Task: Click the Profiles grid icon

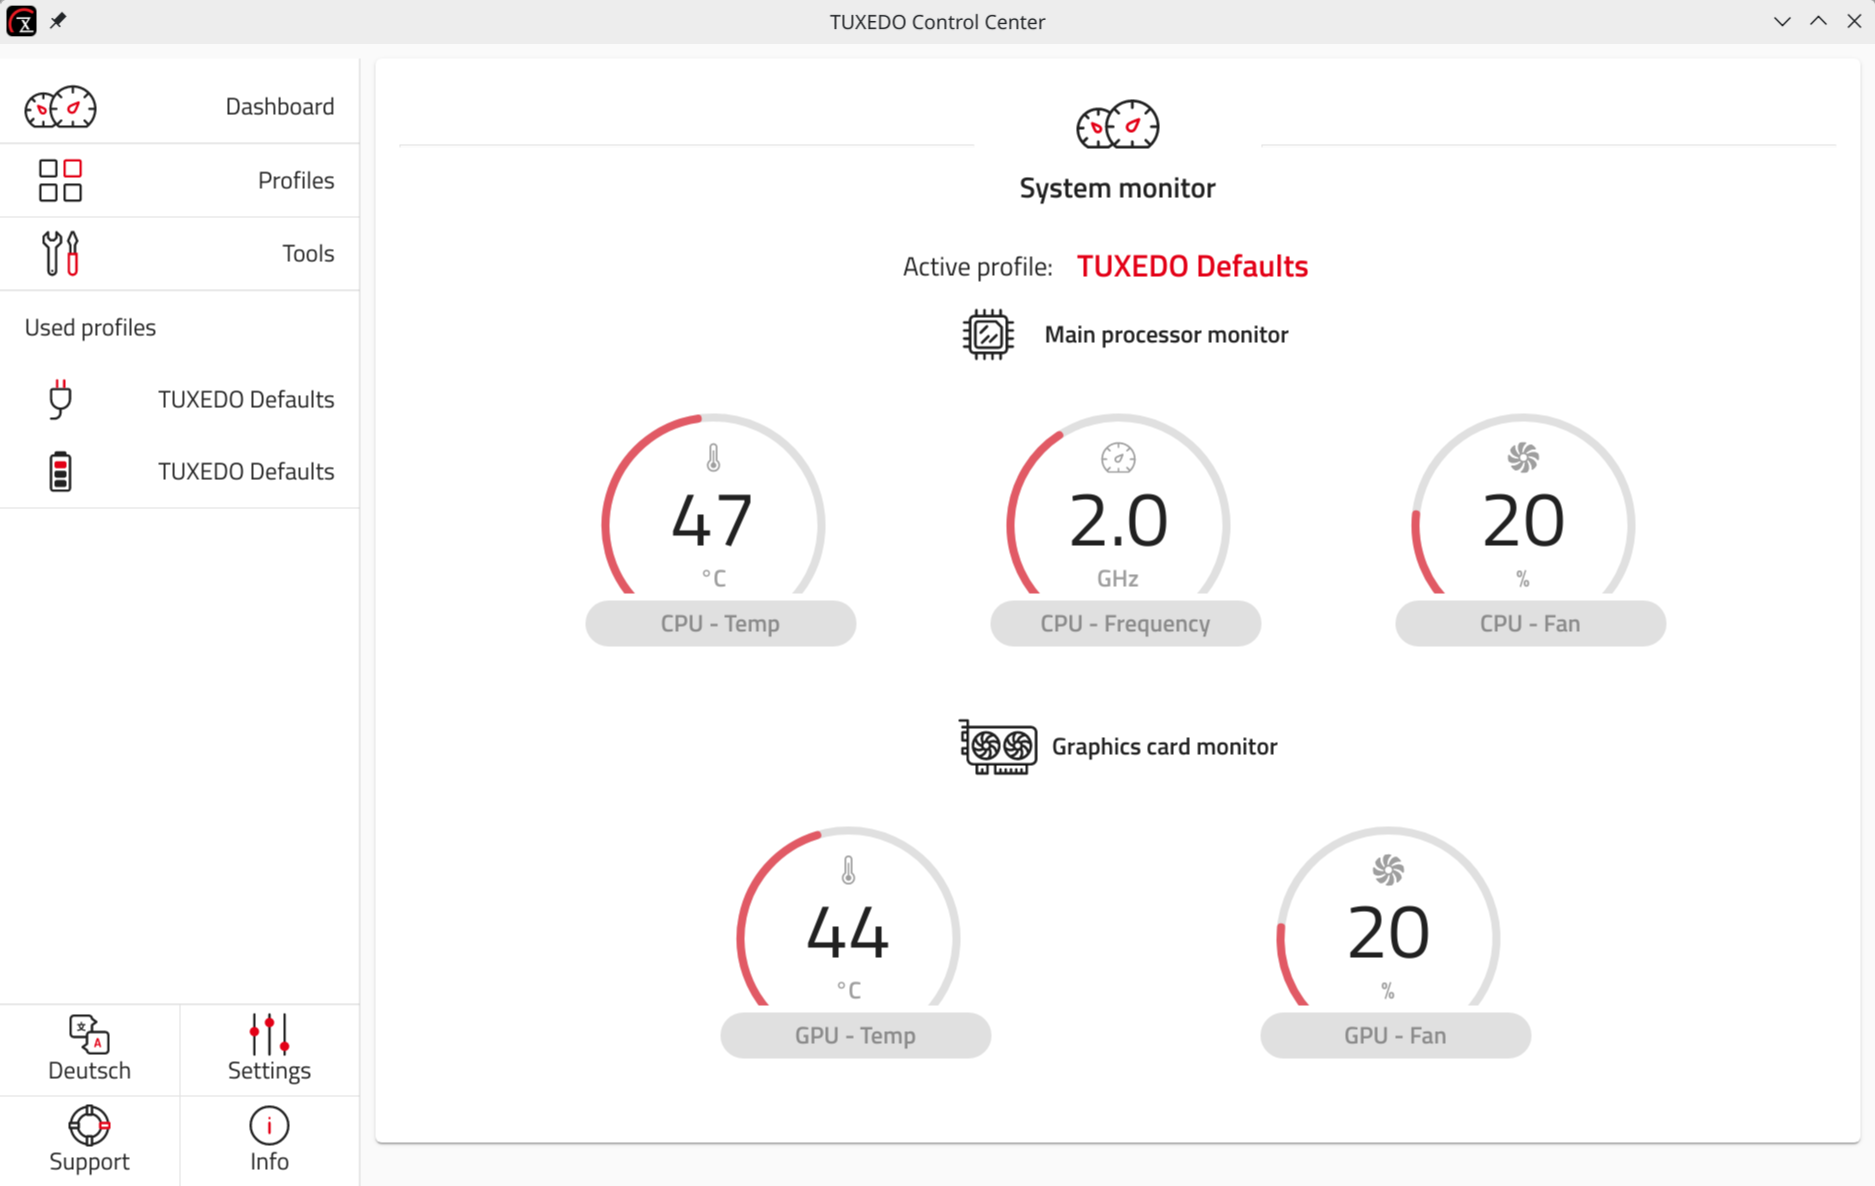Action: [60, 180]
